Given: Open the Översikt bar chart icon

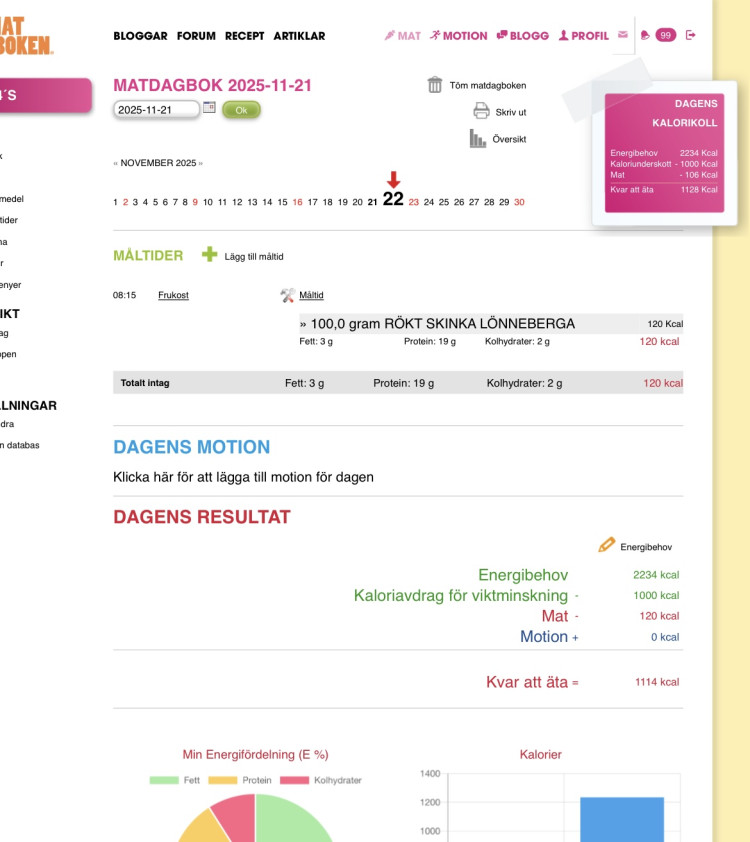Looking at the screenshot, I should (x=478, y=139).
